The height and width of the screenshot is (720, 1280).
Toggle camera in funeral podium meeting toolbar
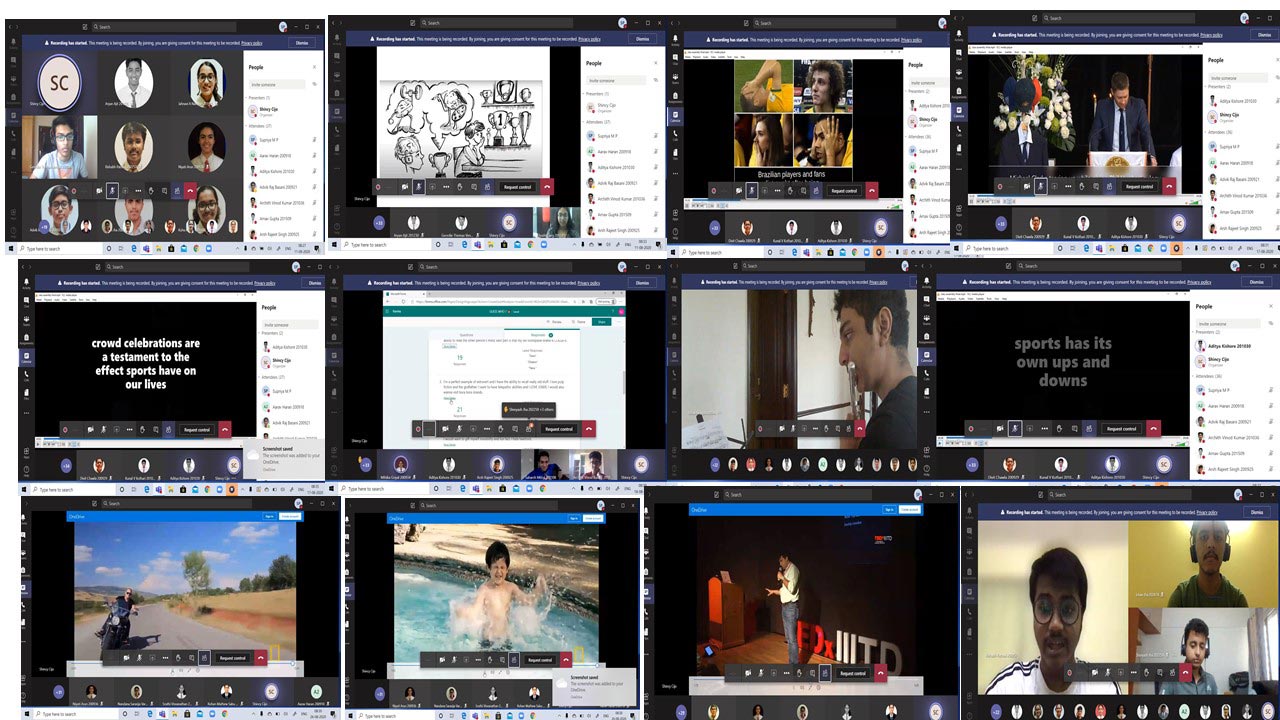click(1026, 186)
